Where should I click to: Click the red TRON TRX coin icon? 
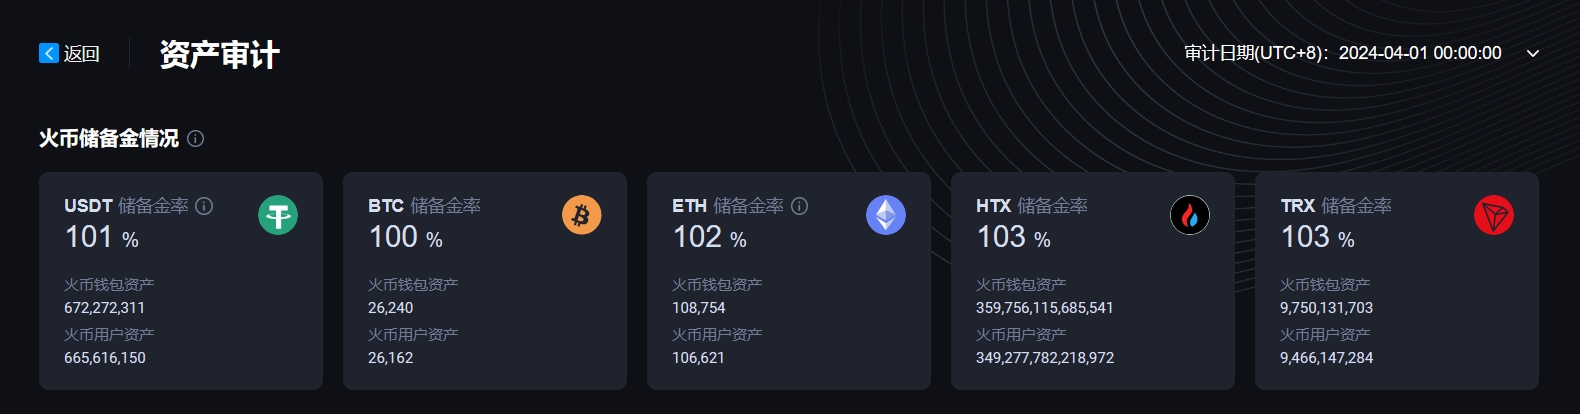click(1494, 215)
